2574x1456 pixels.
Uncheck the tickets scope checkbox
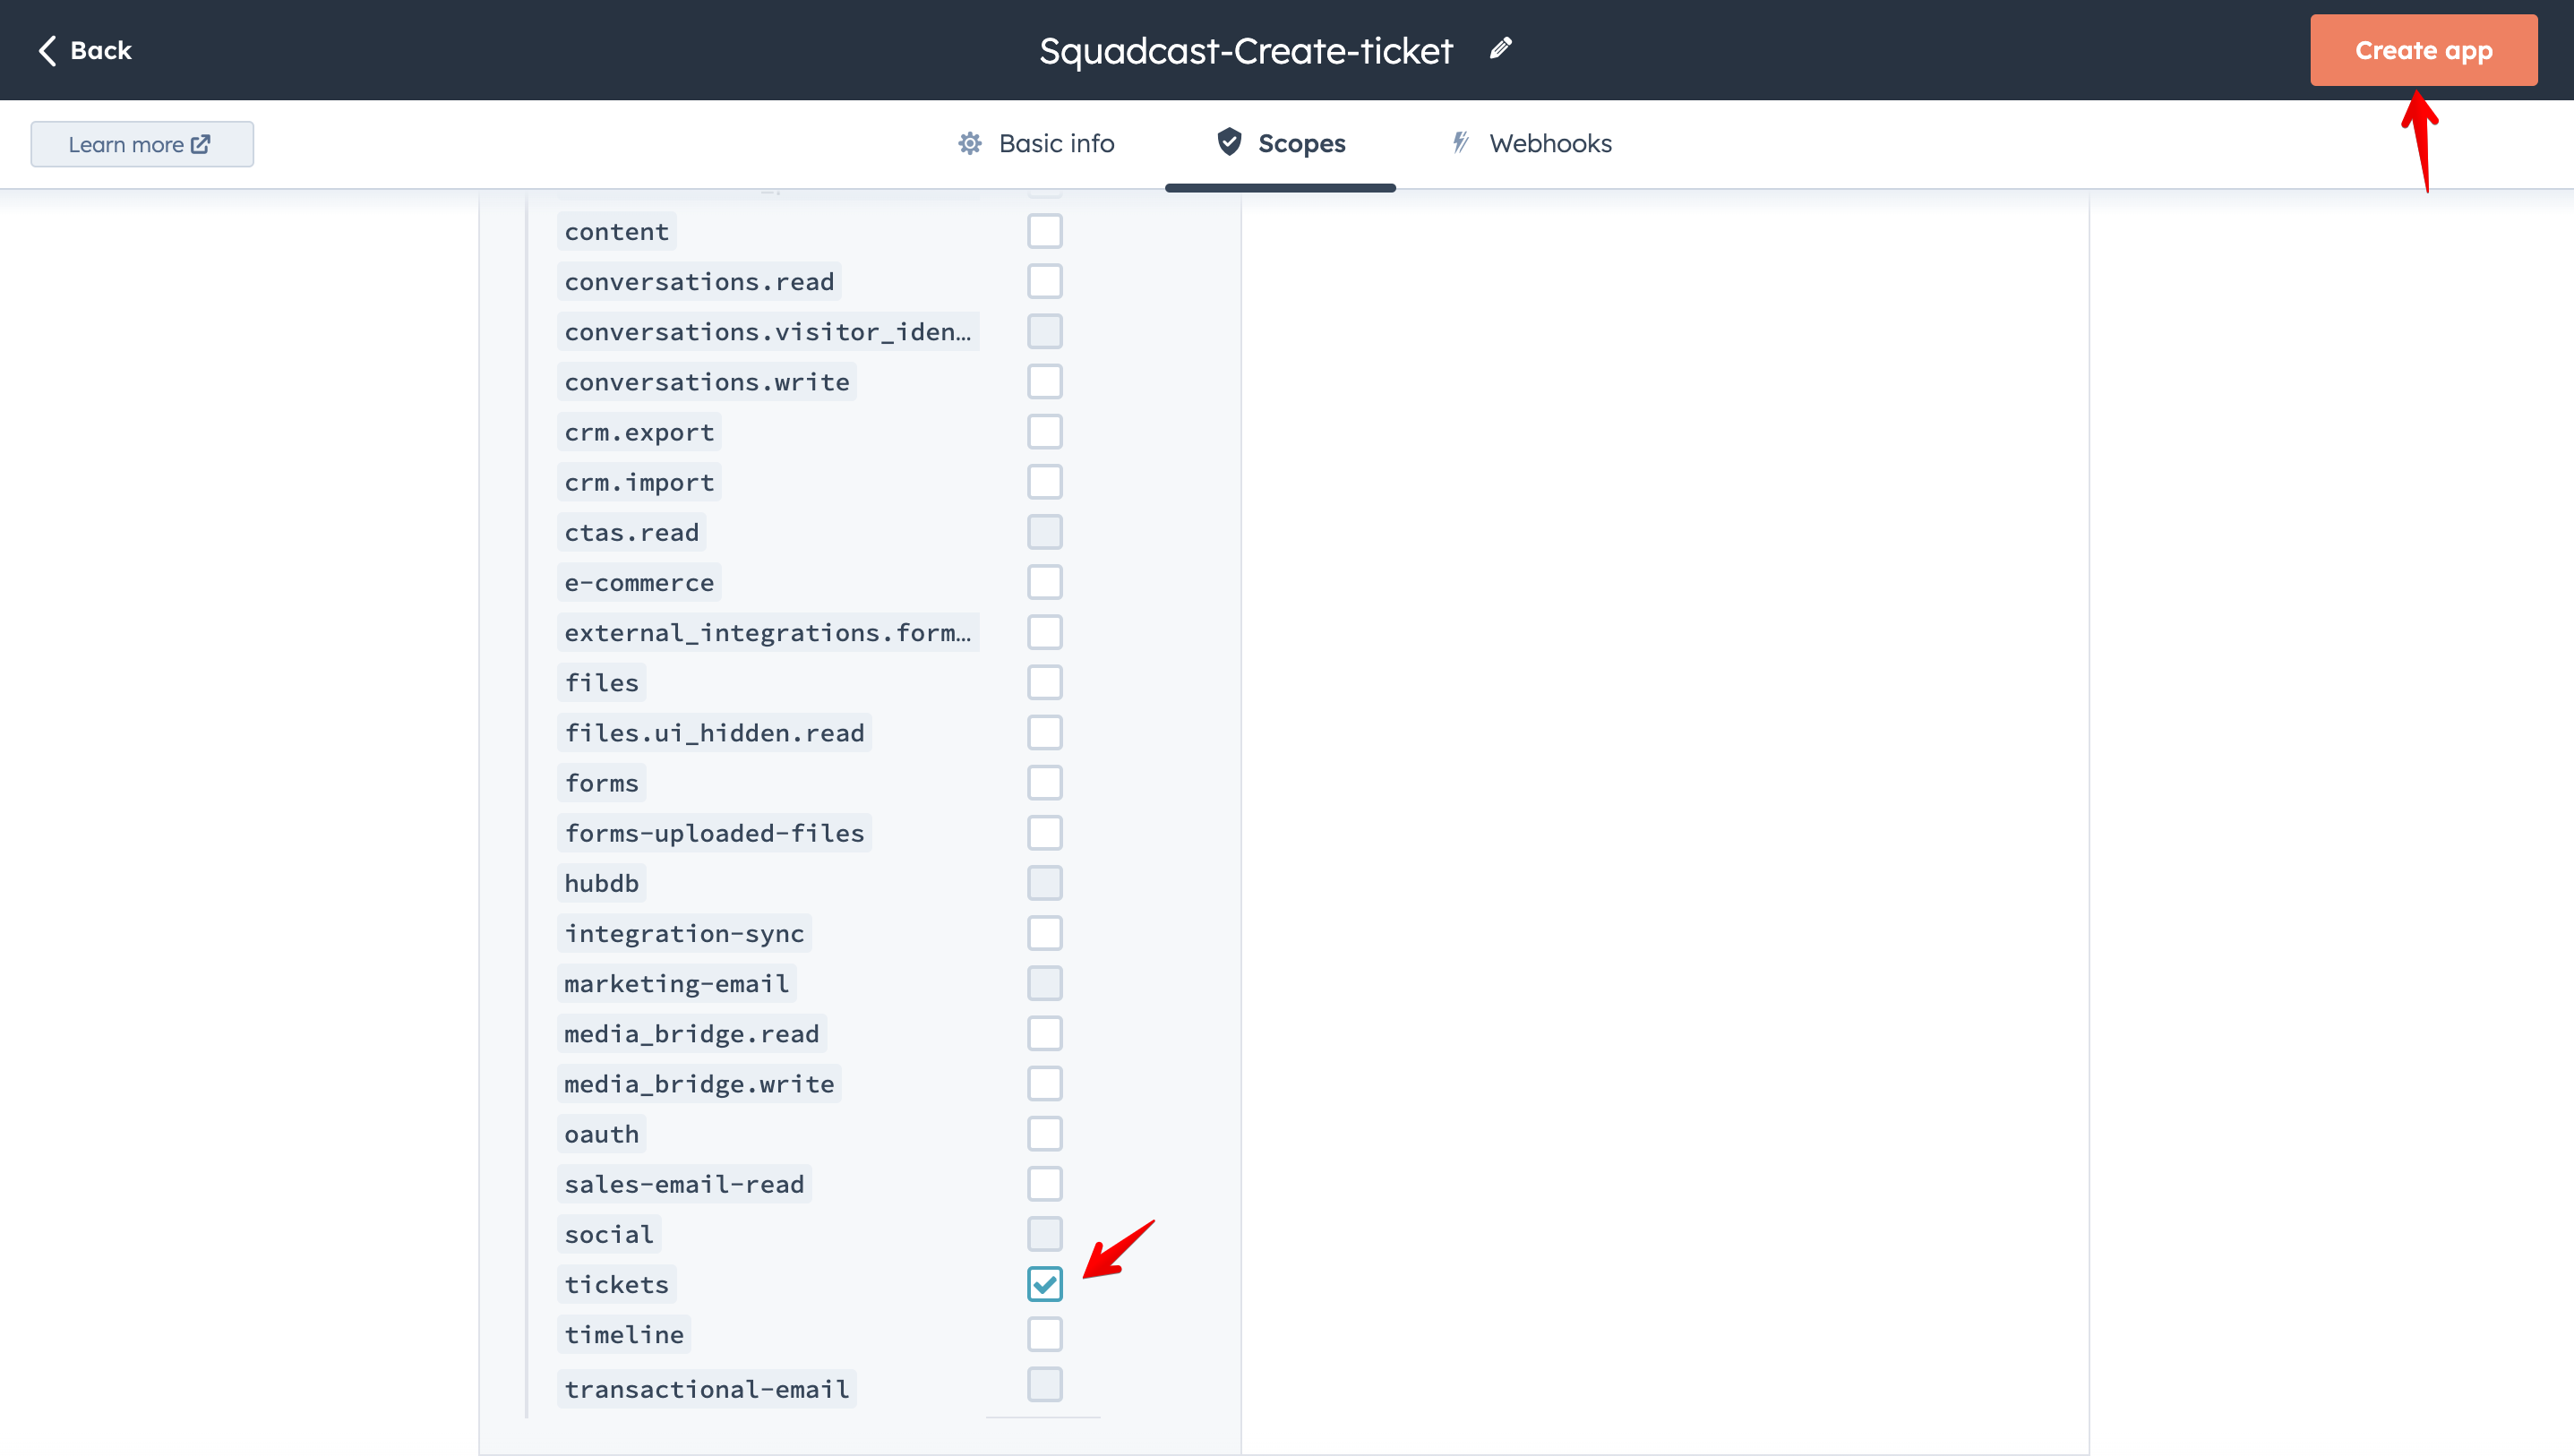[x=1044, y=1284]
